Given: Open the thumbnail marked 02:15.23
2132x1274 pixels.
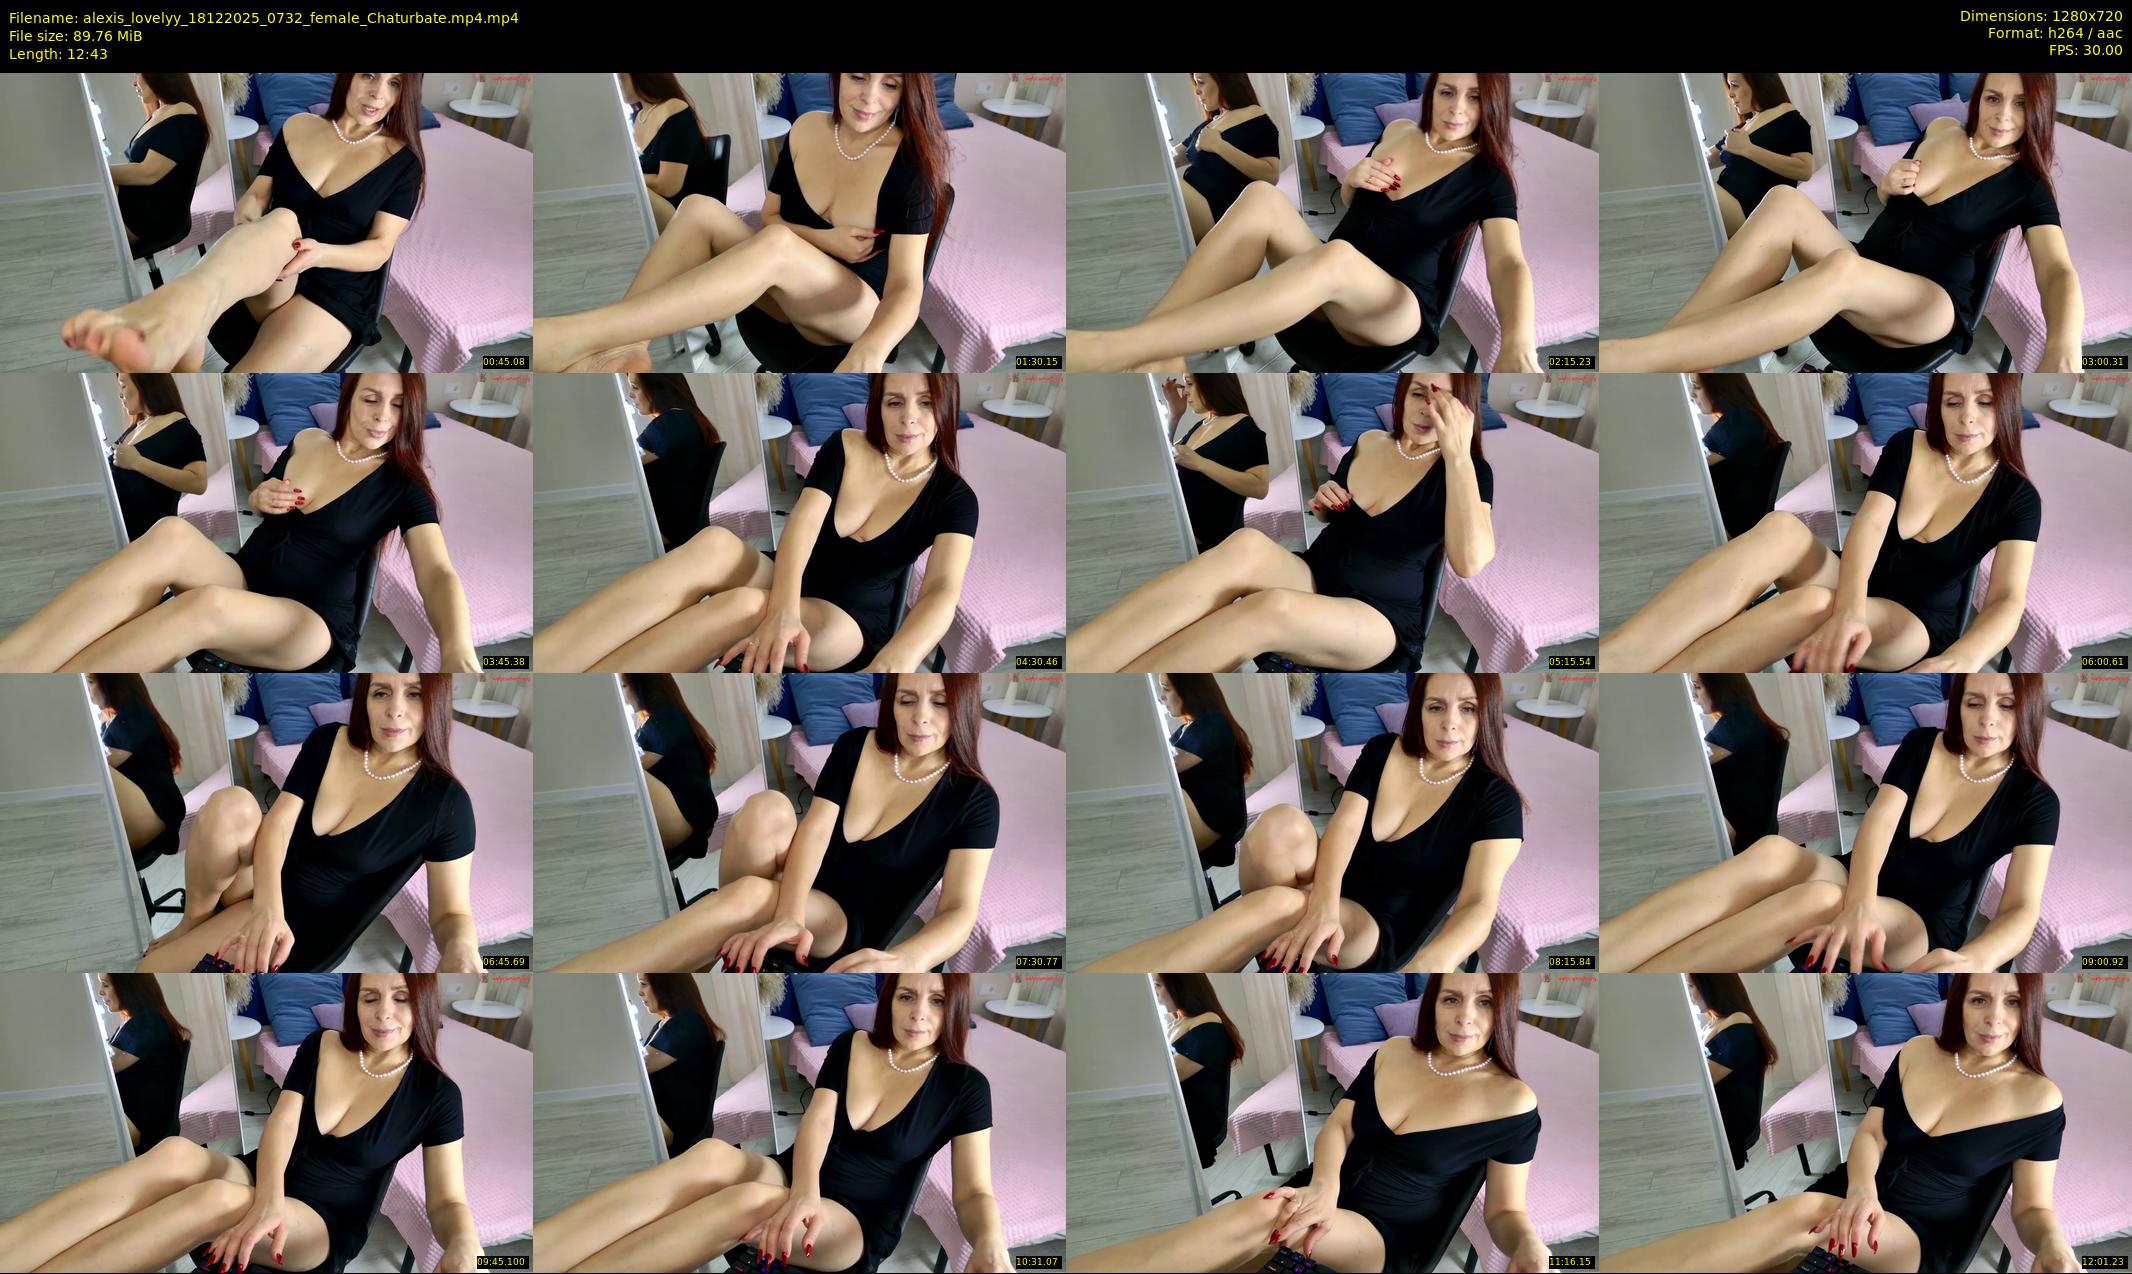Looking at the screenshot, I should 1332,222.
